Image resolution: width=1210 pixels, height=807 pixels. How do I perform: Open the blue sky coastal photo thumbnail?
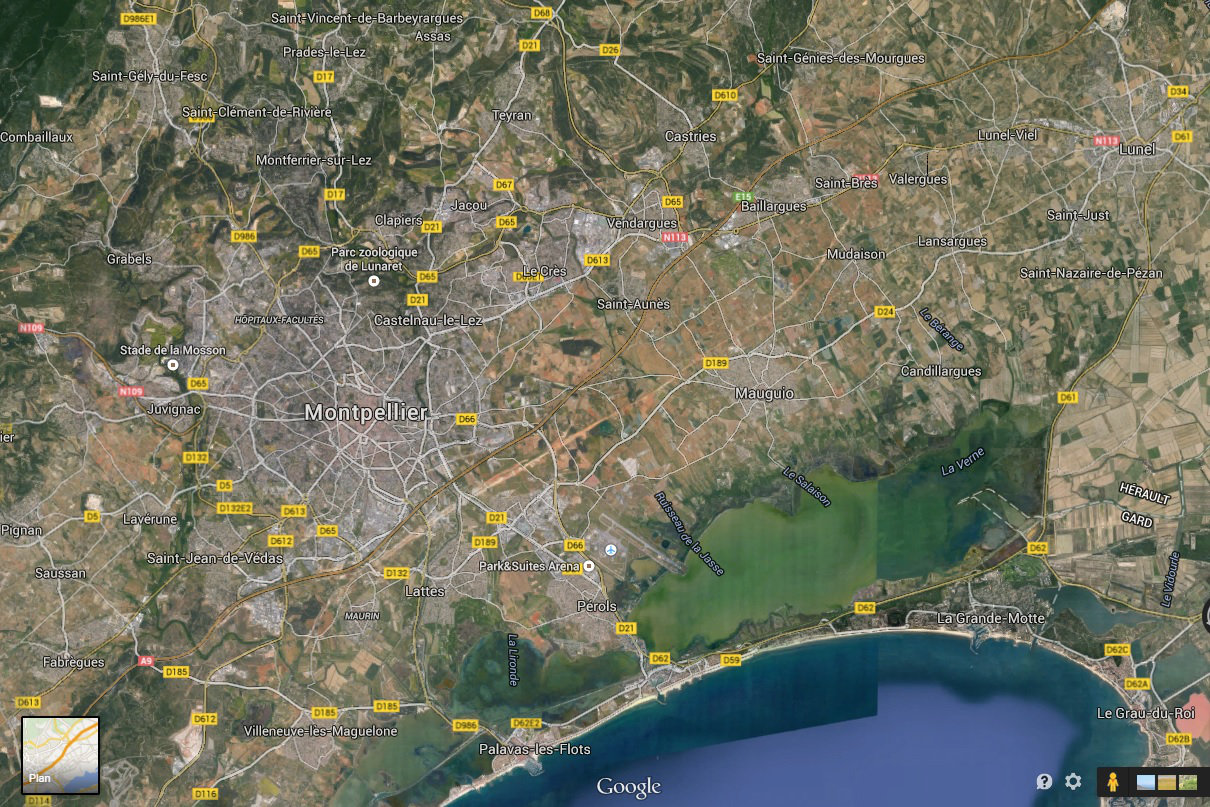(1144, 781)
